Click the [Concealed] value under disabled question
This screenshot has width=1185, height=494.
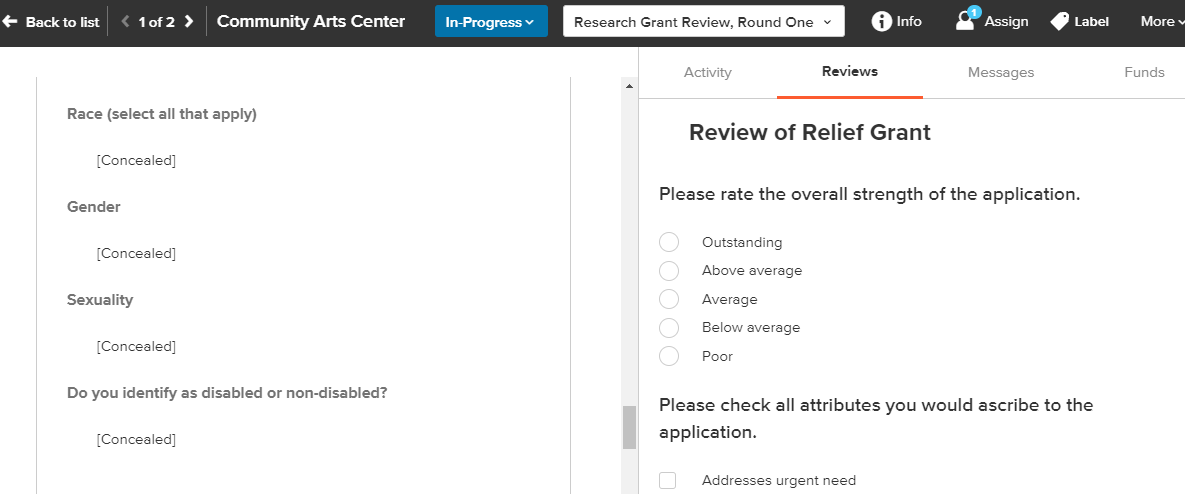(136, 439)
